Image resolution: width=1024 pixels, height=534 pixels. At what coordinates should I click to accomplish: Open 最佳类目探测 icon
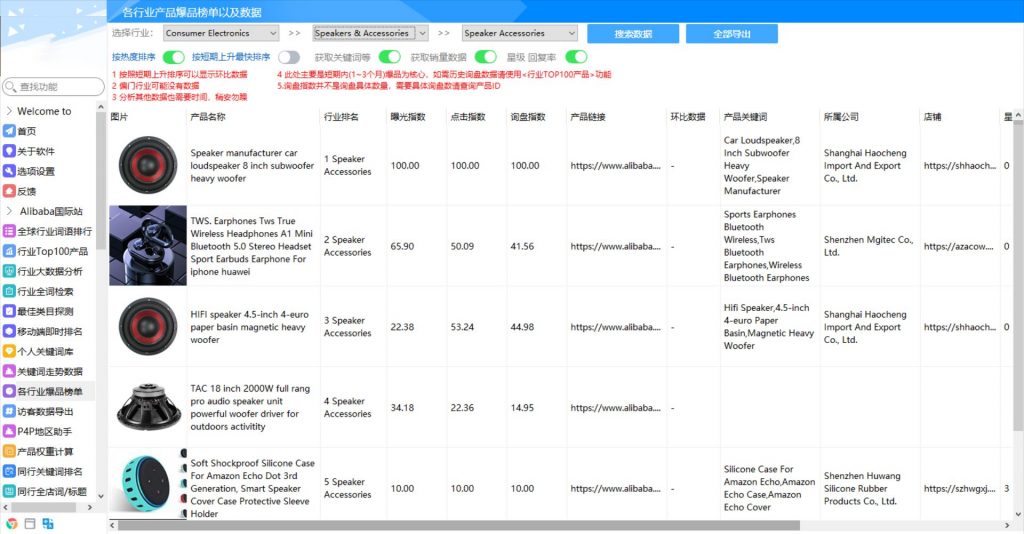pos(9,311)
